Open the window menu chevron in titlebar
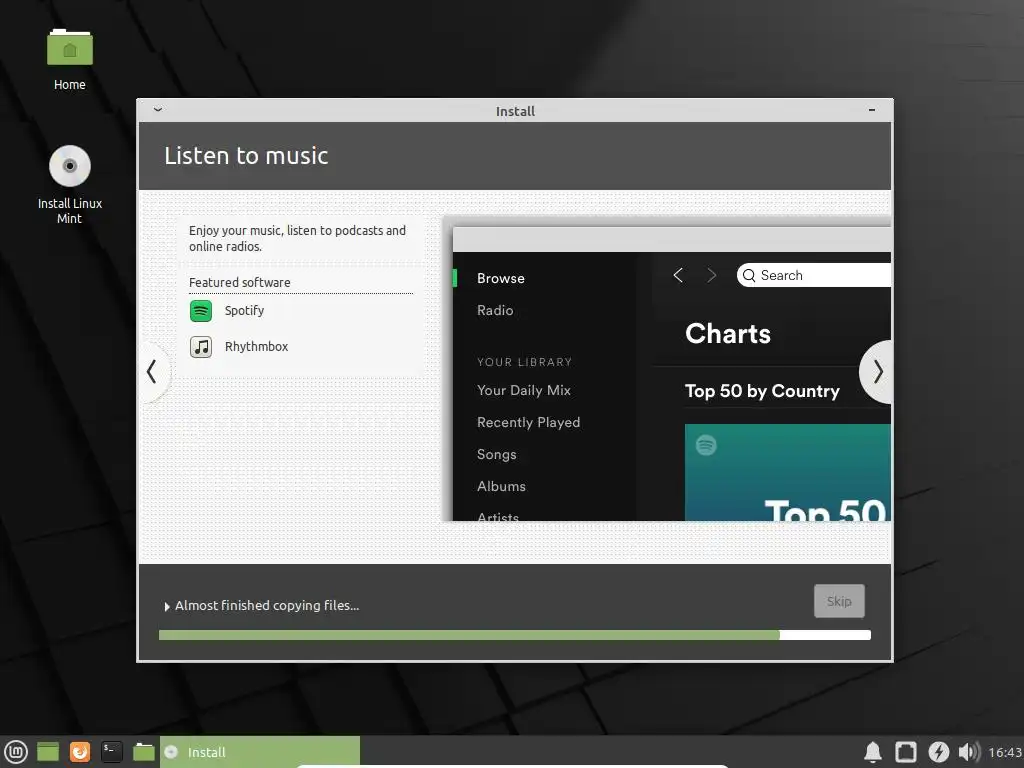The height and width of the screenshot is (768, 1024). point(157,110)
